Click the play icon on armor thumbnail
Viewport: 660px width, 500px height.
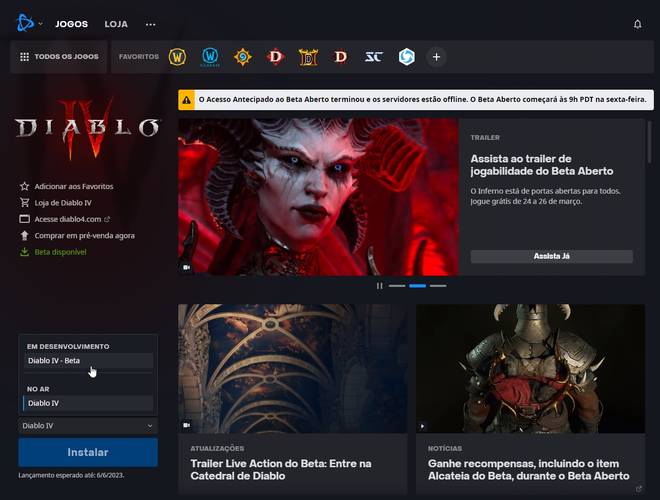(422, 426)
